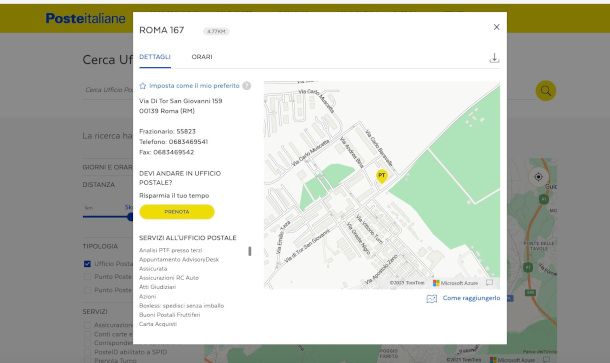
Task: Click the Frazionario: 55823 text
Action: 167,132
